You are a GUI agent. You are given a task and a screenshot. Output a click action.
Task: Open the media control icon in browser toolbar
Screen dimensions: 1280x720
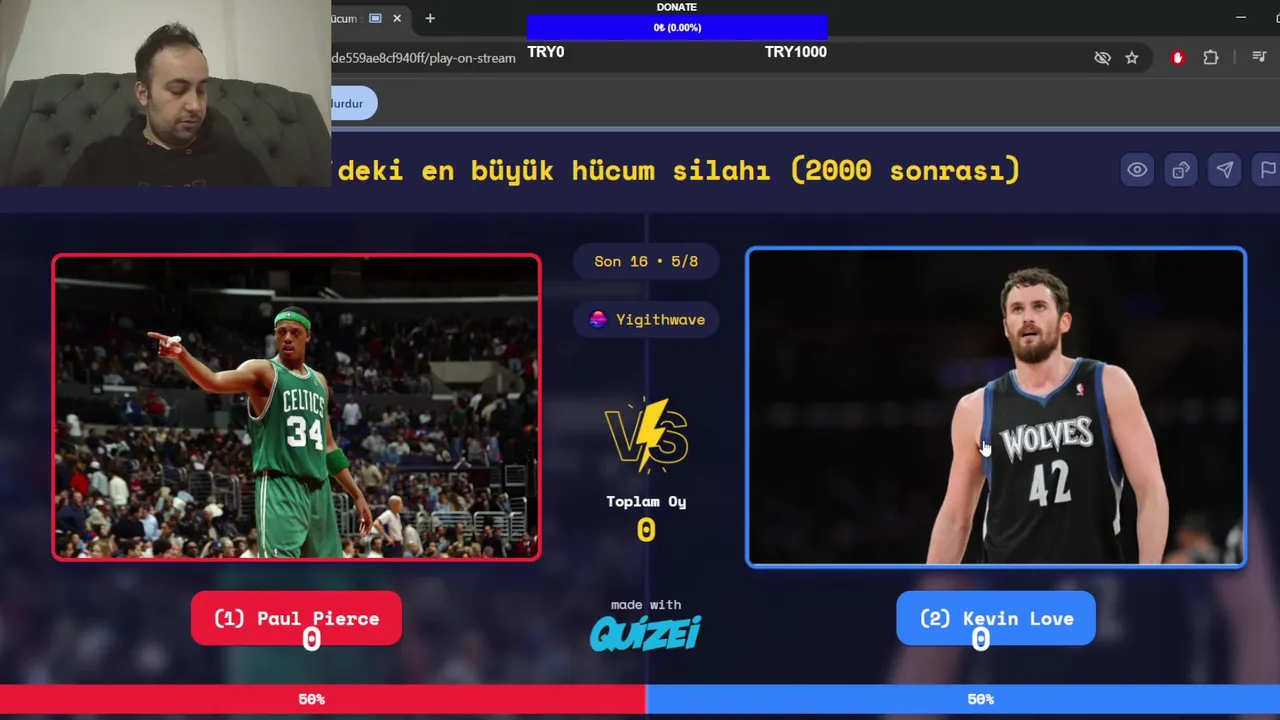pyautogui.click(x=1259, y=58)
